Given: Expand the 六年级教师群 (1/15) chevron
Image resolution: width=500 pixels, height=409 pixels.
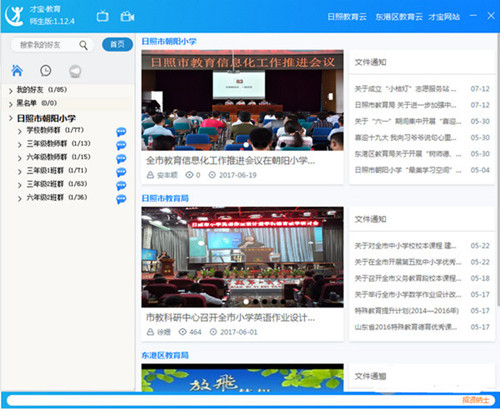Looking at the screenshot, I should tap(20, 158).
